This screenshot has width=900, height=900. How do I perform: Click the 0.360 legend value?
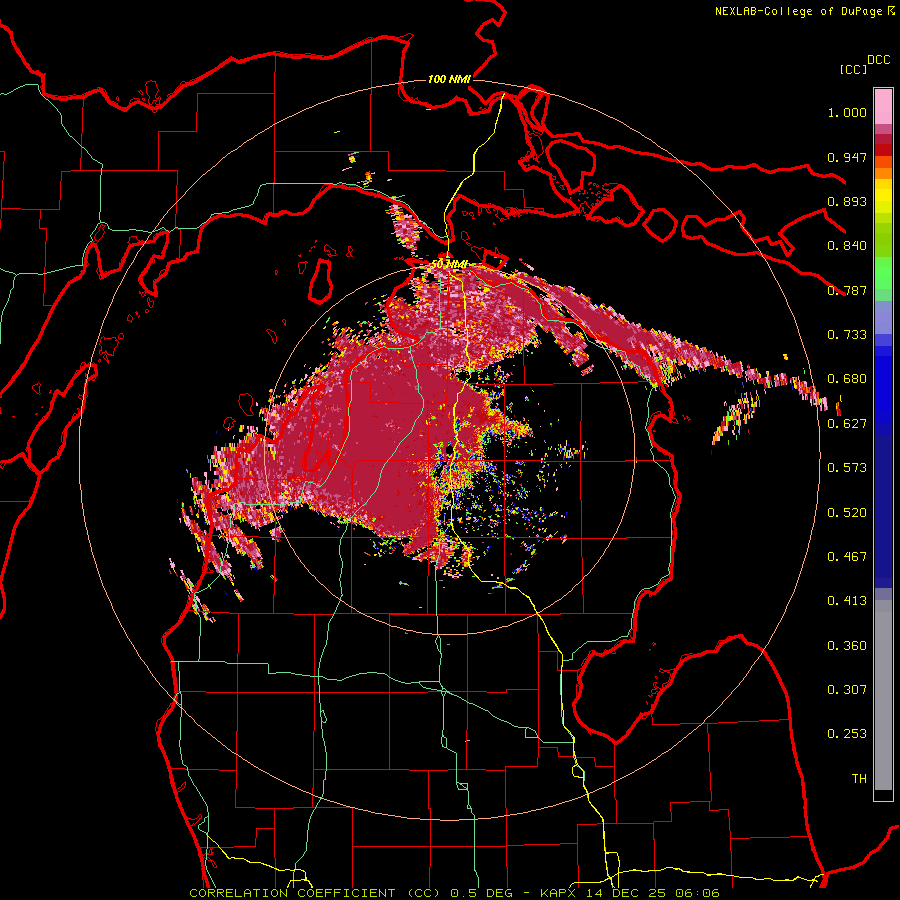(x=847, y=646)
